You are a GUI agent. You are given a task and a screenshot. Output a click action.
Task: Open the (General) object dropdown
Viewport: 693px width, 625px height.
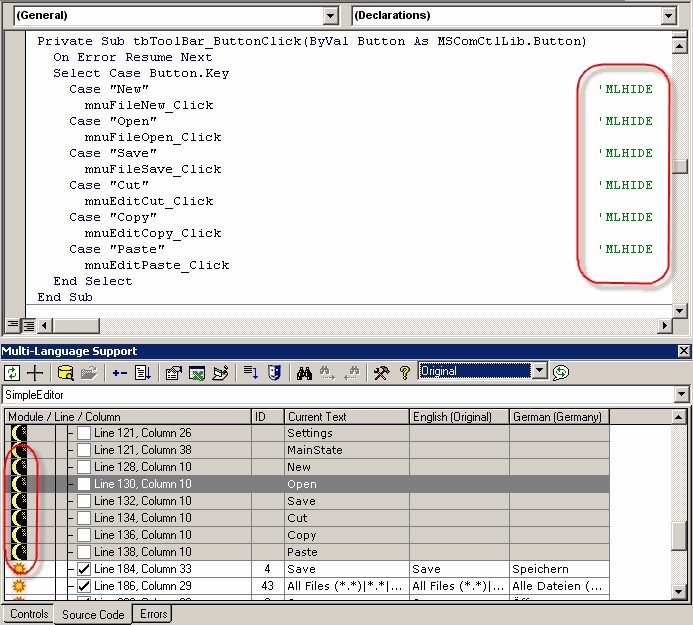click(x=331, y=16)
